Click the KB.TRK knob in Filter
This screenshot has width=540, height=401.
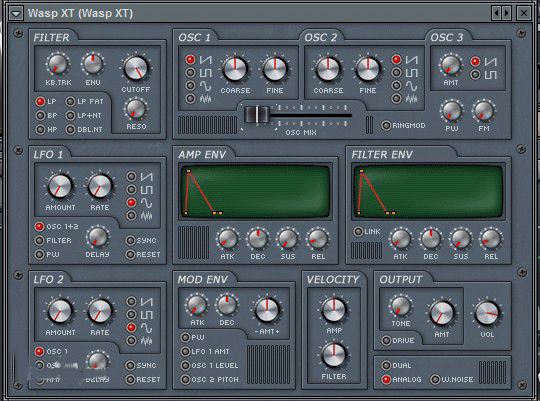pyautogui.click(x=58, y=64)
